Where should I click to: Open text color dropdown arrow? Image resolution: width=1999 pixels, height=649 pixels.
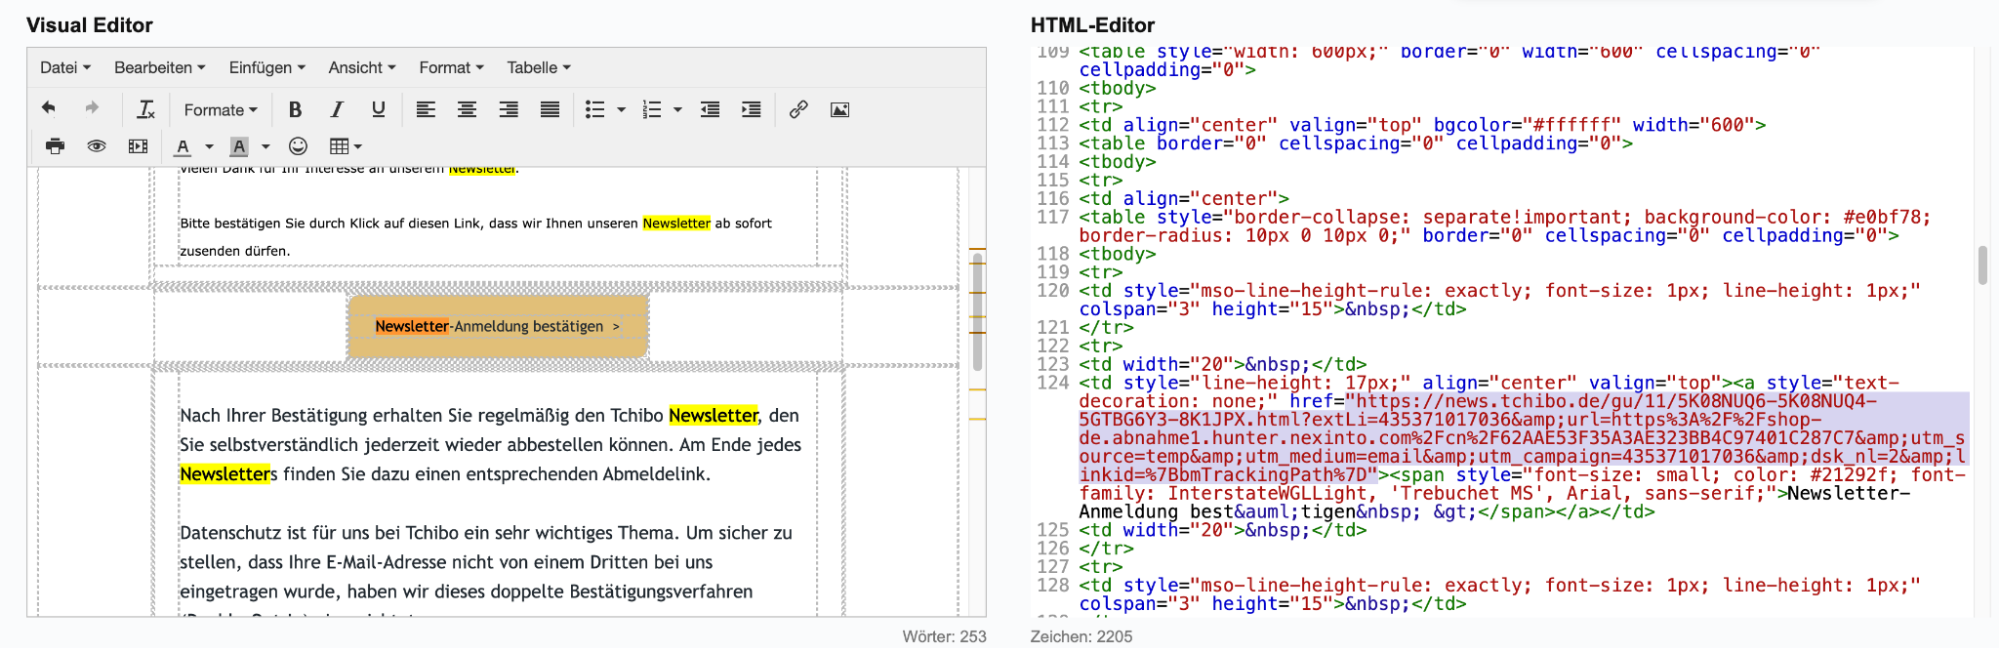click(209, 147)
